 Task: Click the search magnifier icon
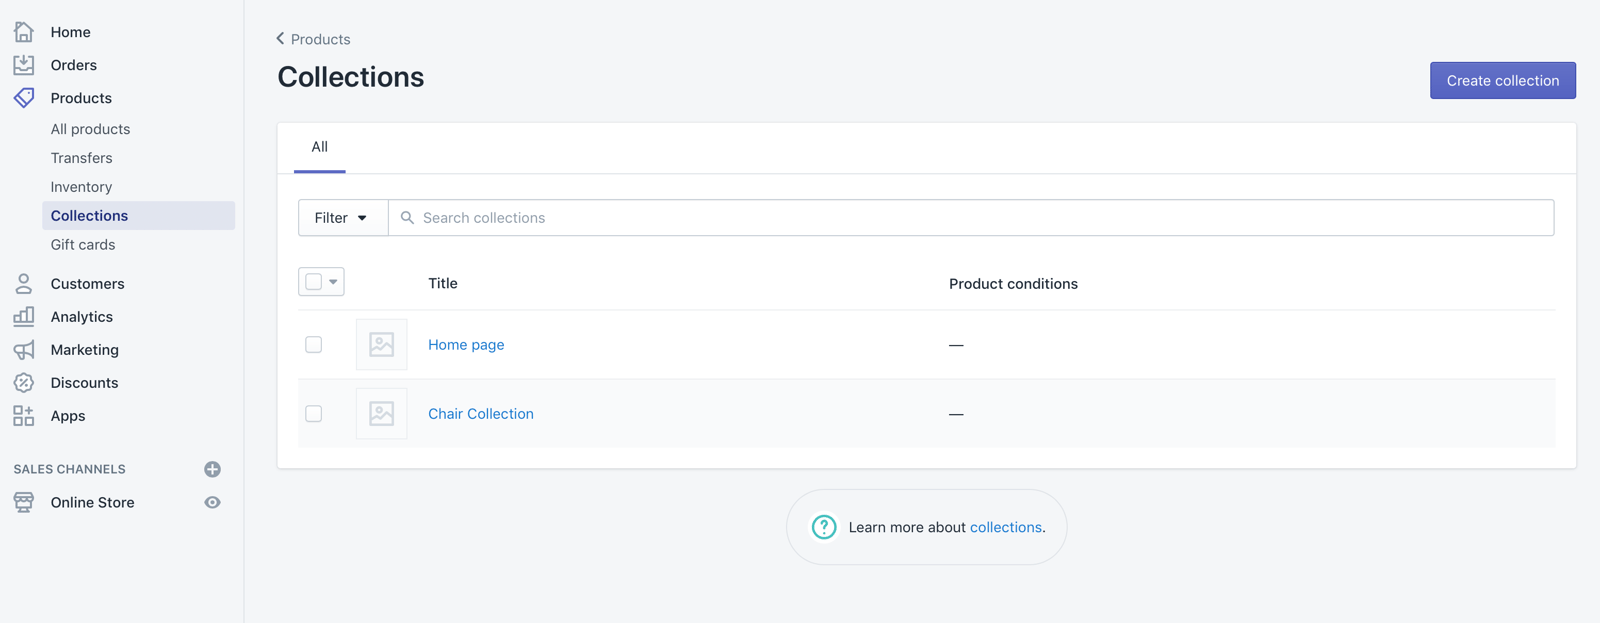[x=407, y=218]
